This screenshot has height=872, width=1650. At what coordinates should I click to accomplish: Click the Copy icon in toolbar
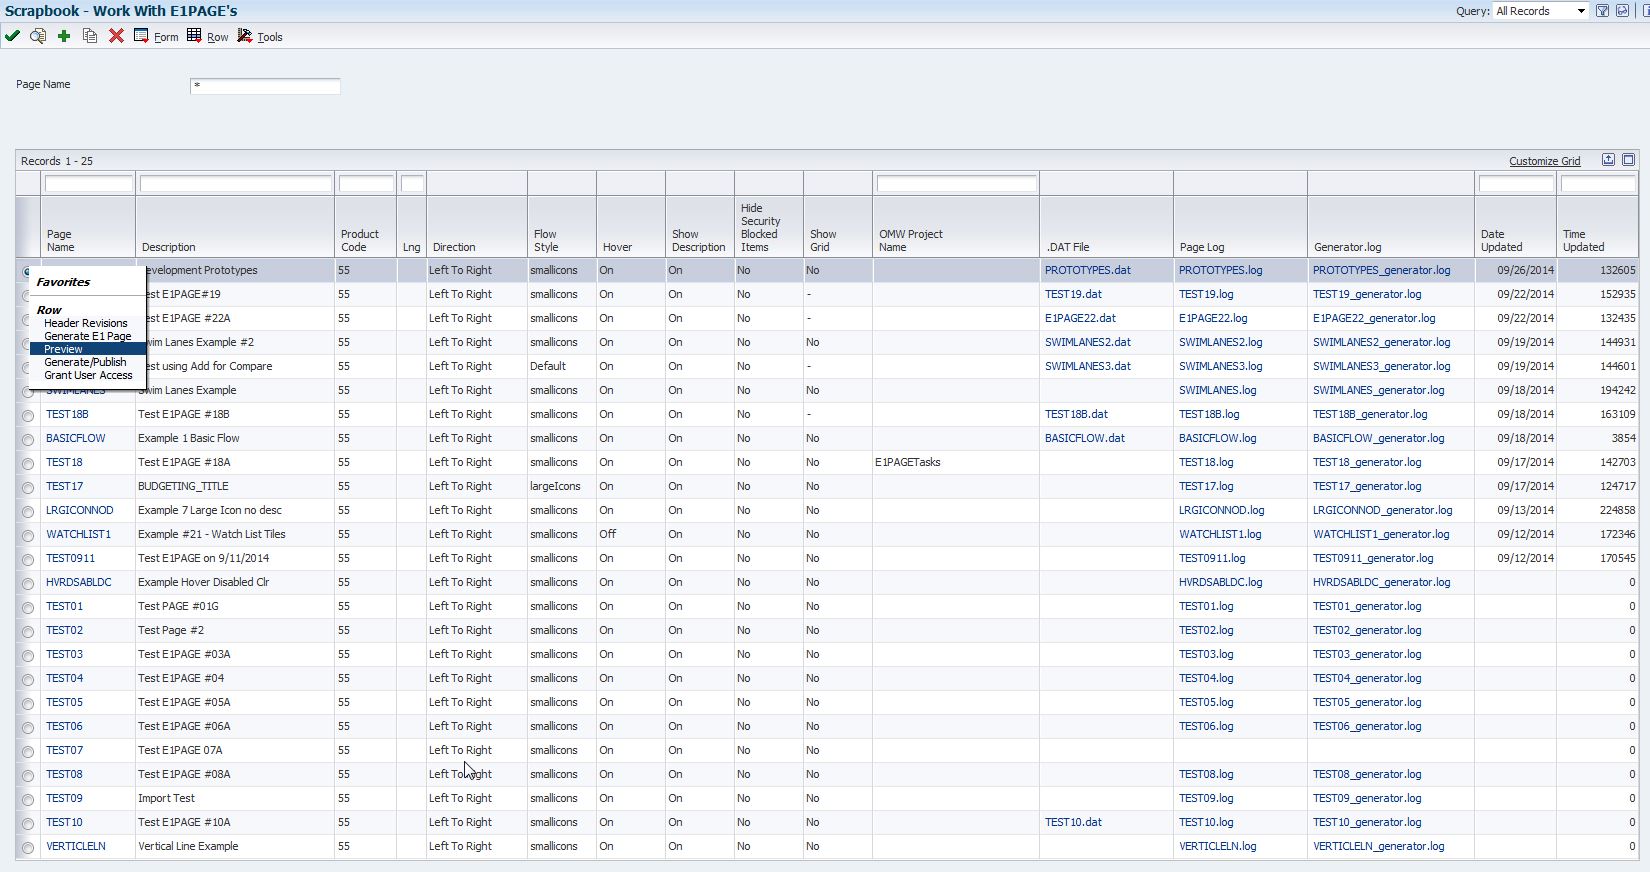[x=90, y=36]
